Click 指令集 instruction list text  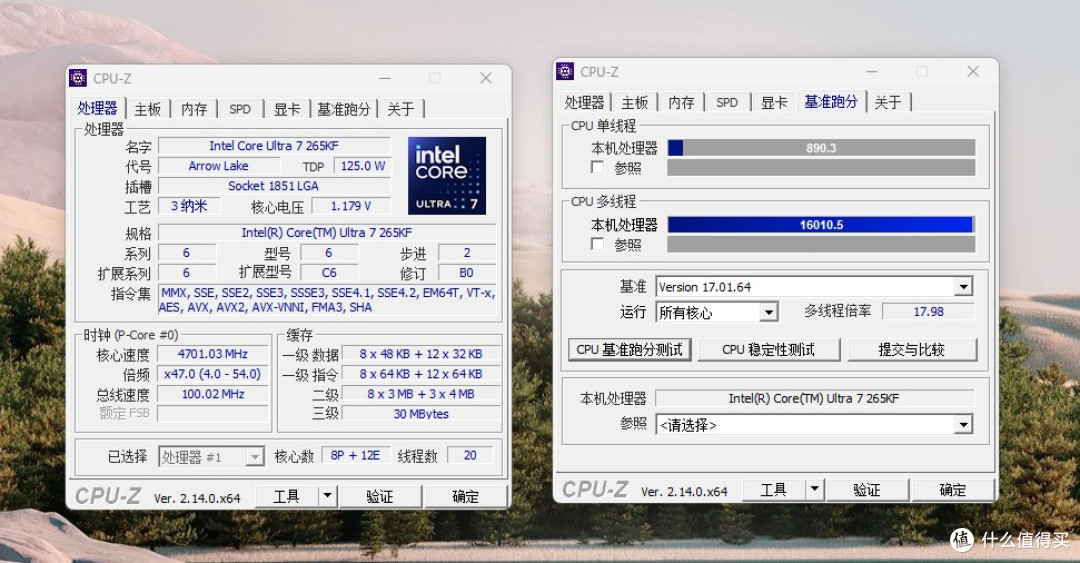(327, 300)
